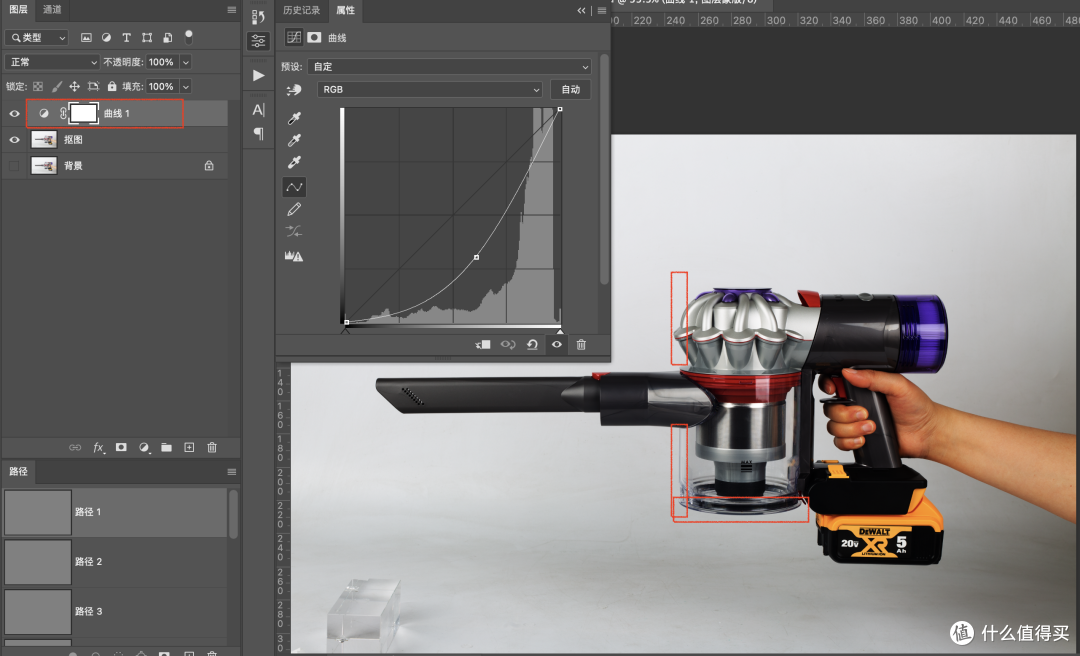1080x656 pixels.
Task: Toggle lock all padlock icon
Action: [112, 86]
